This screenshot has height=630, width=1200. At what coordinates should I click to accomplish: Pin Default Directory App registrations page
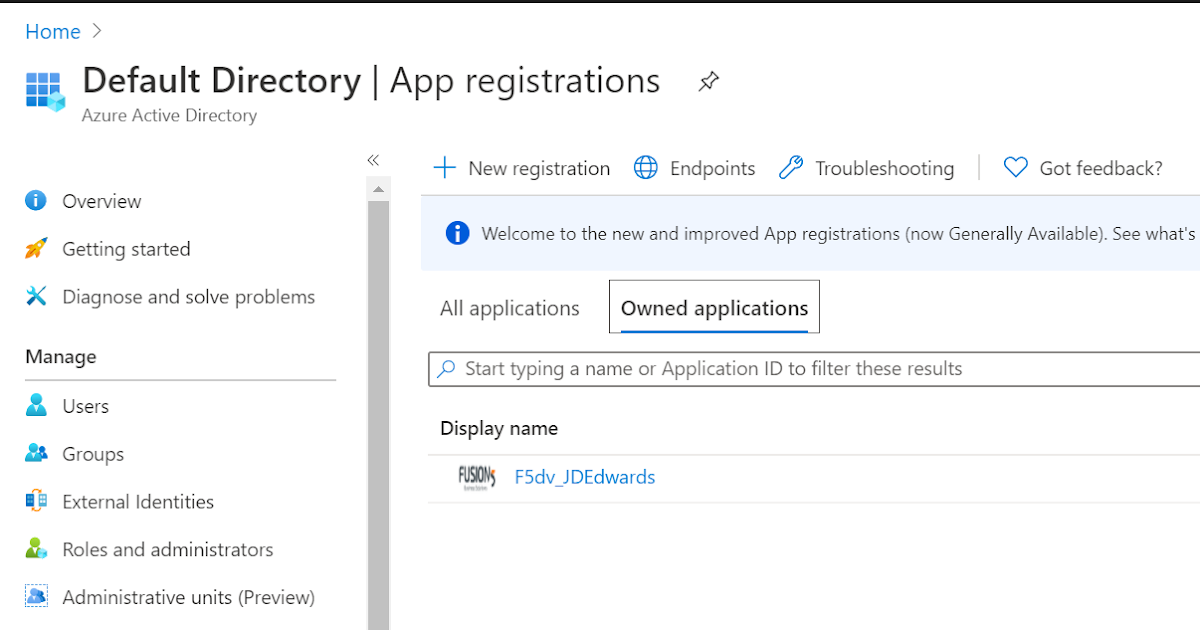(708, 82)
